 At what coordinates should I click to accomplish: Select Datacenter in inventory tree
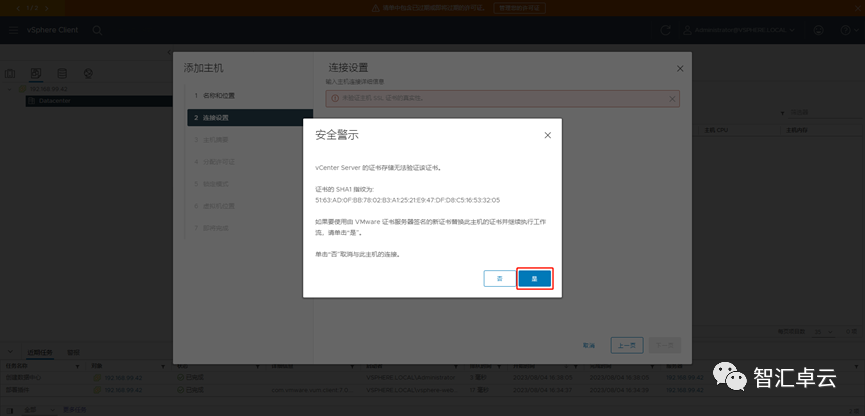[55, 101]
